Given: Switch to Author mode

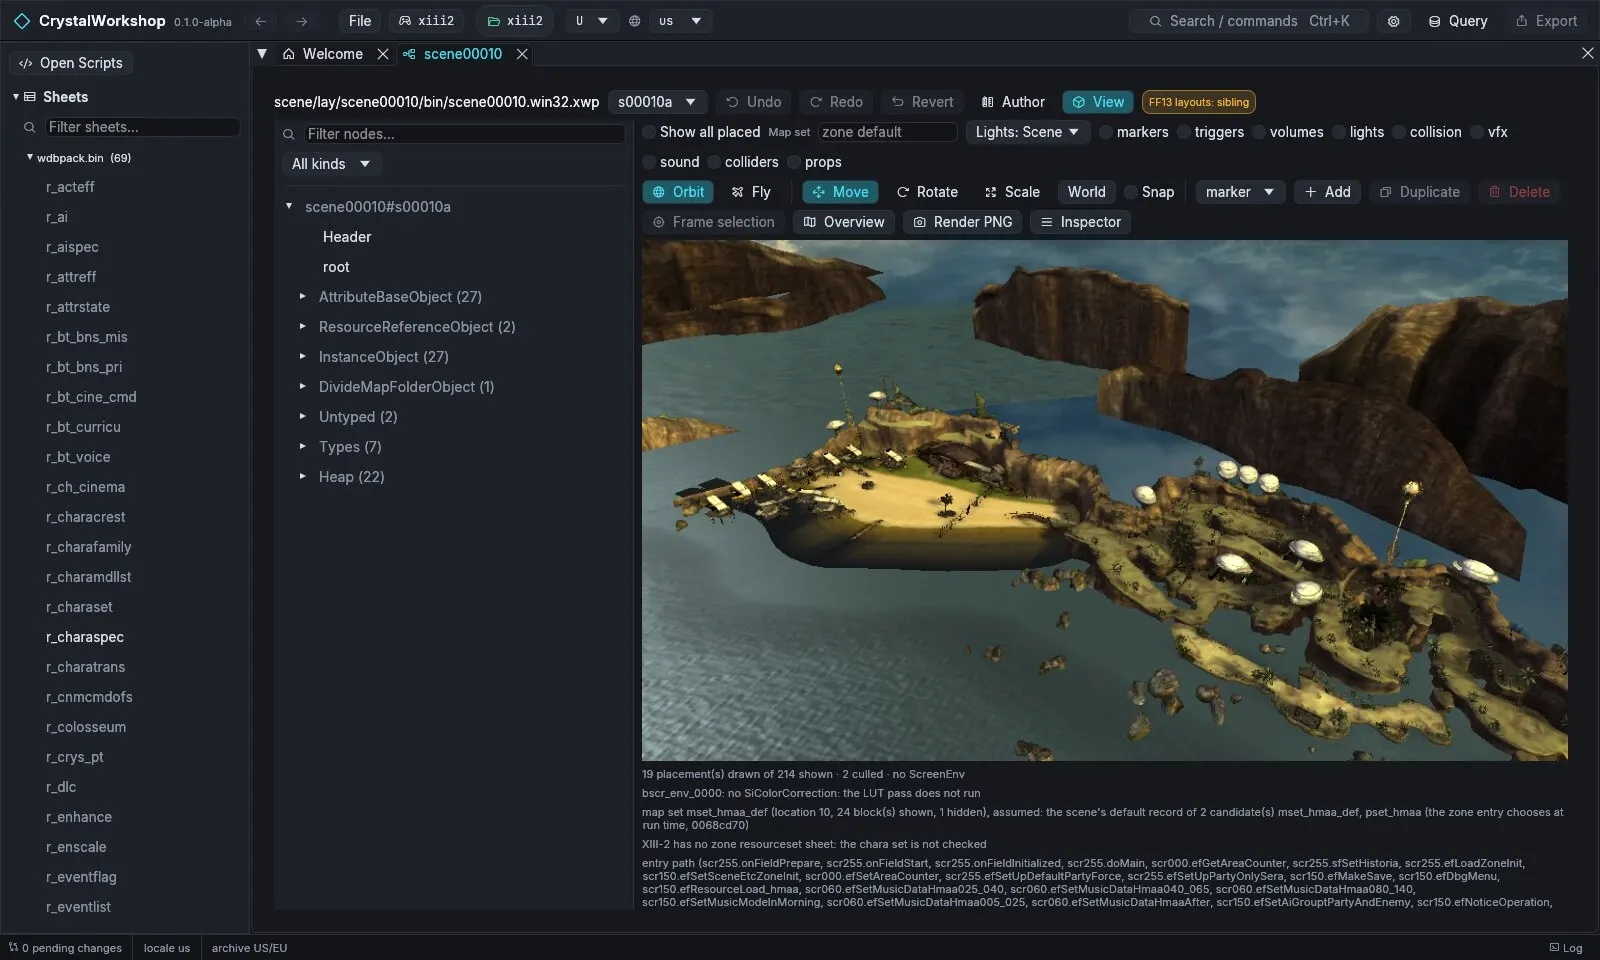Looking at the screenshot, I should (1013, 102).
